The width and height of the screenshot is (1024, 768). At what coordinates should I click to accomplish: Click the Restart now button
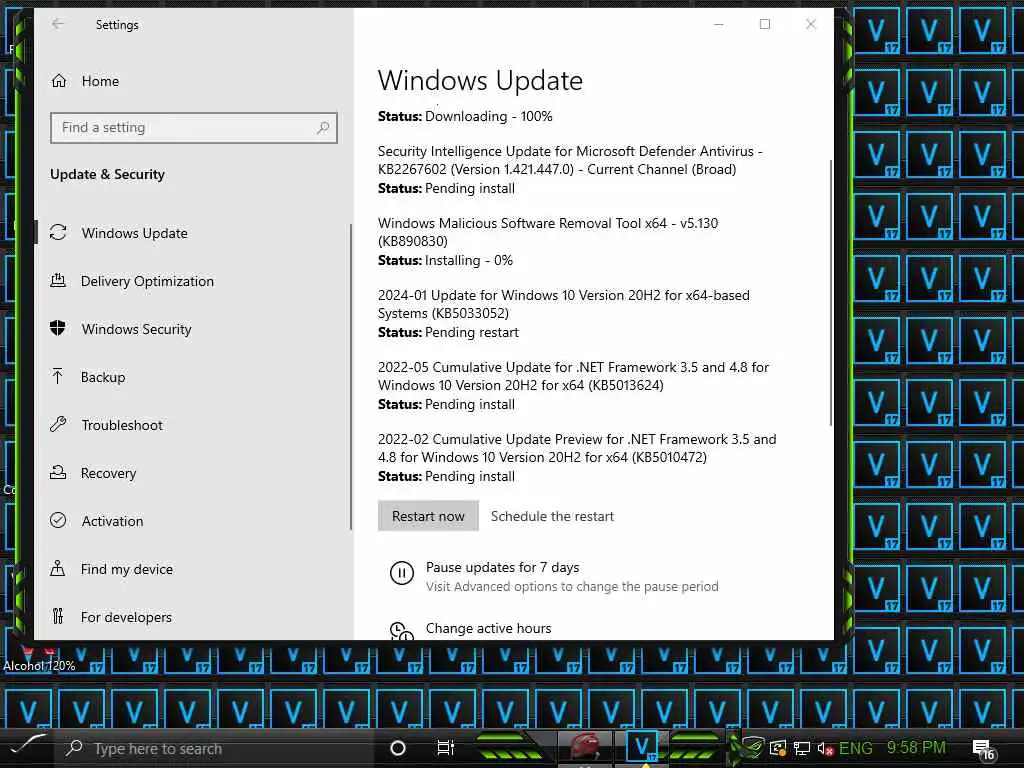pos(428,516)
